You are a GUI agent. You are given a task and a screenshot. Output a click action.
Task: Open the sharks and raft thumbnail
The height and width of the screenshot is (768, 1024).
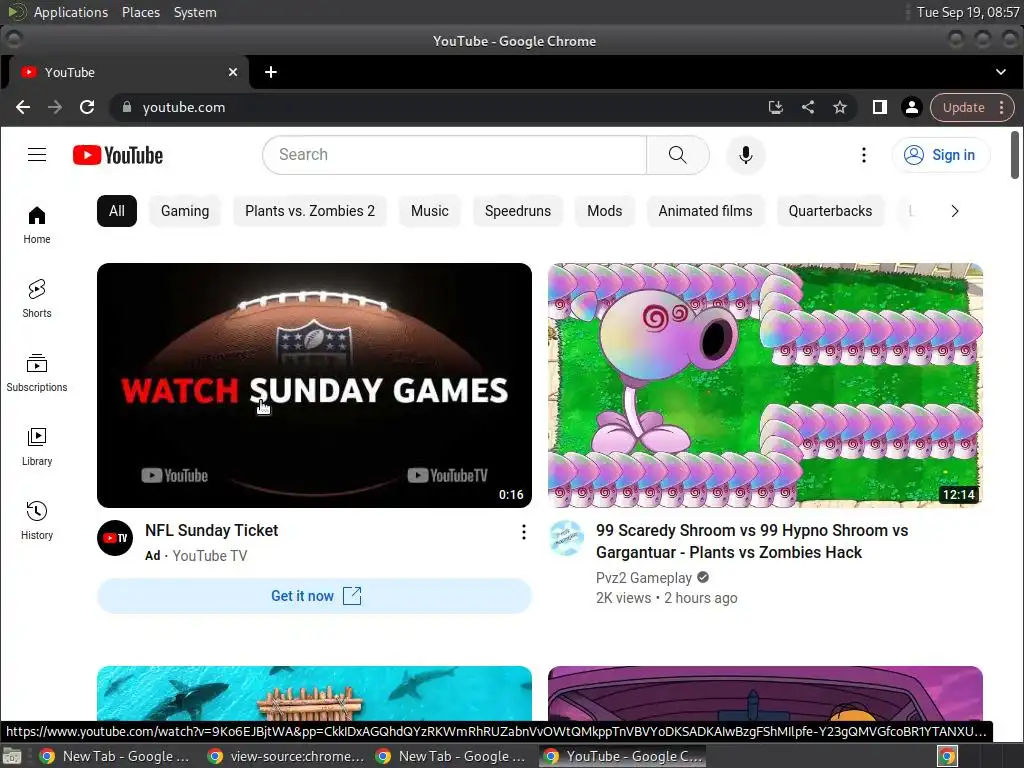click(314, 694)
